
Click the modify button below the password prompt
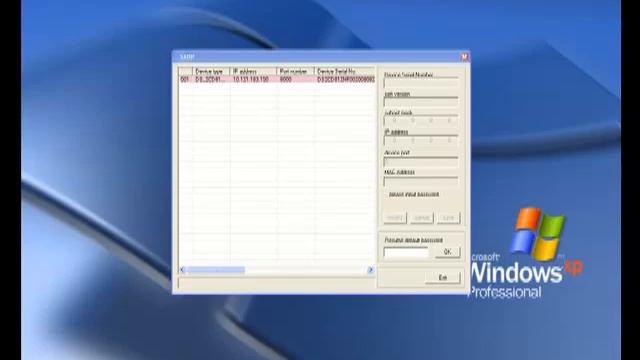(x=395, y=218)
